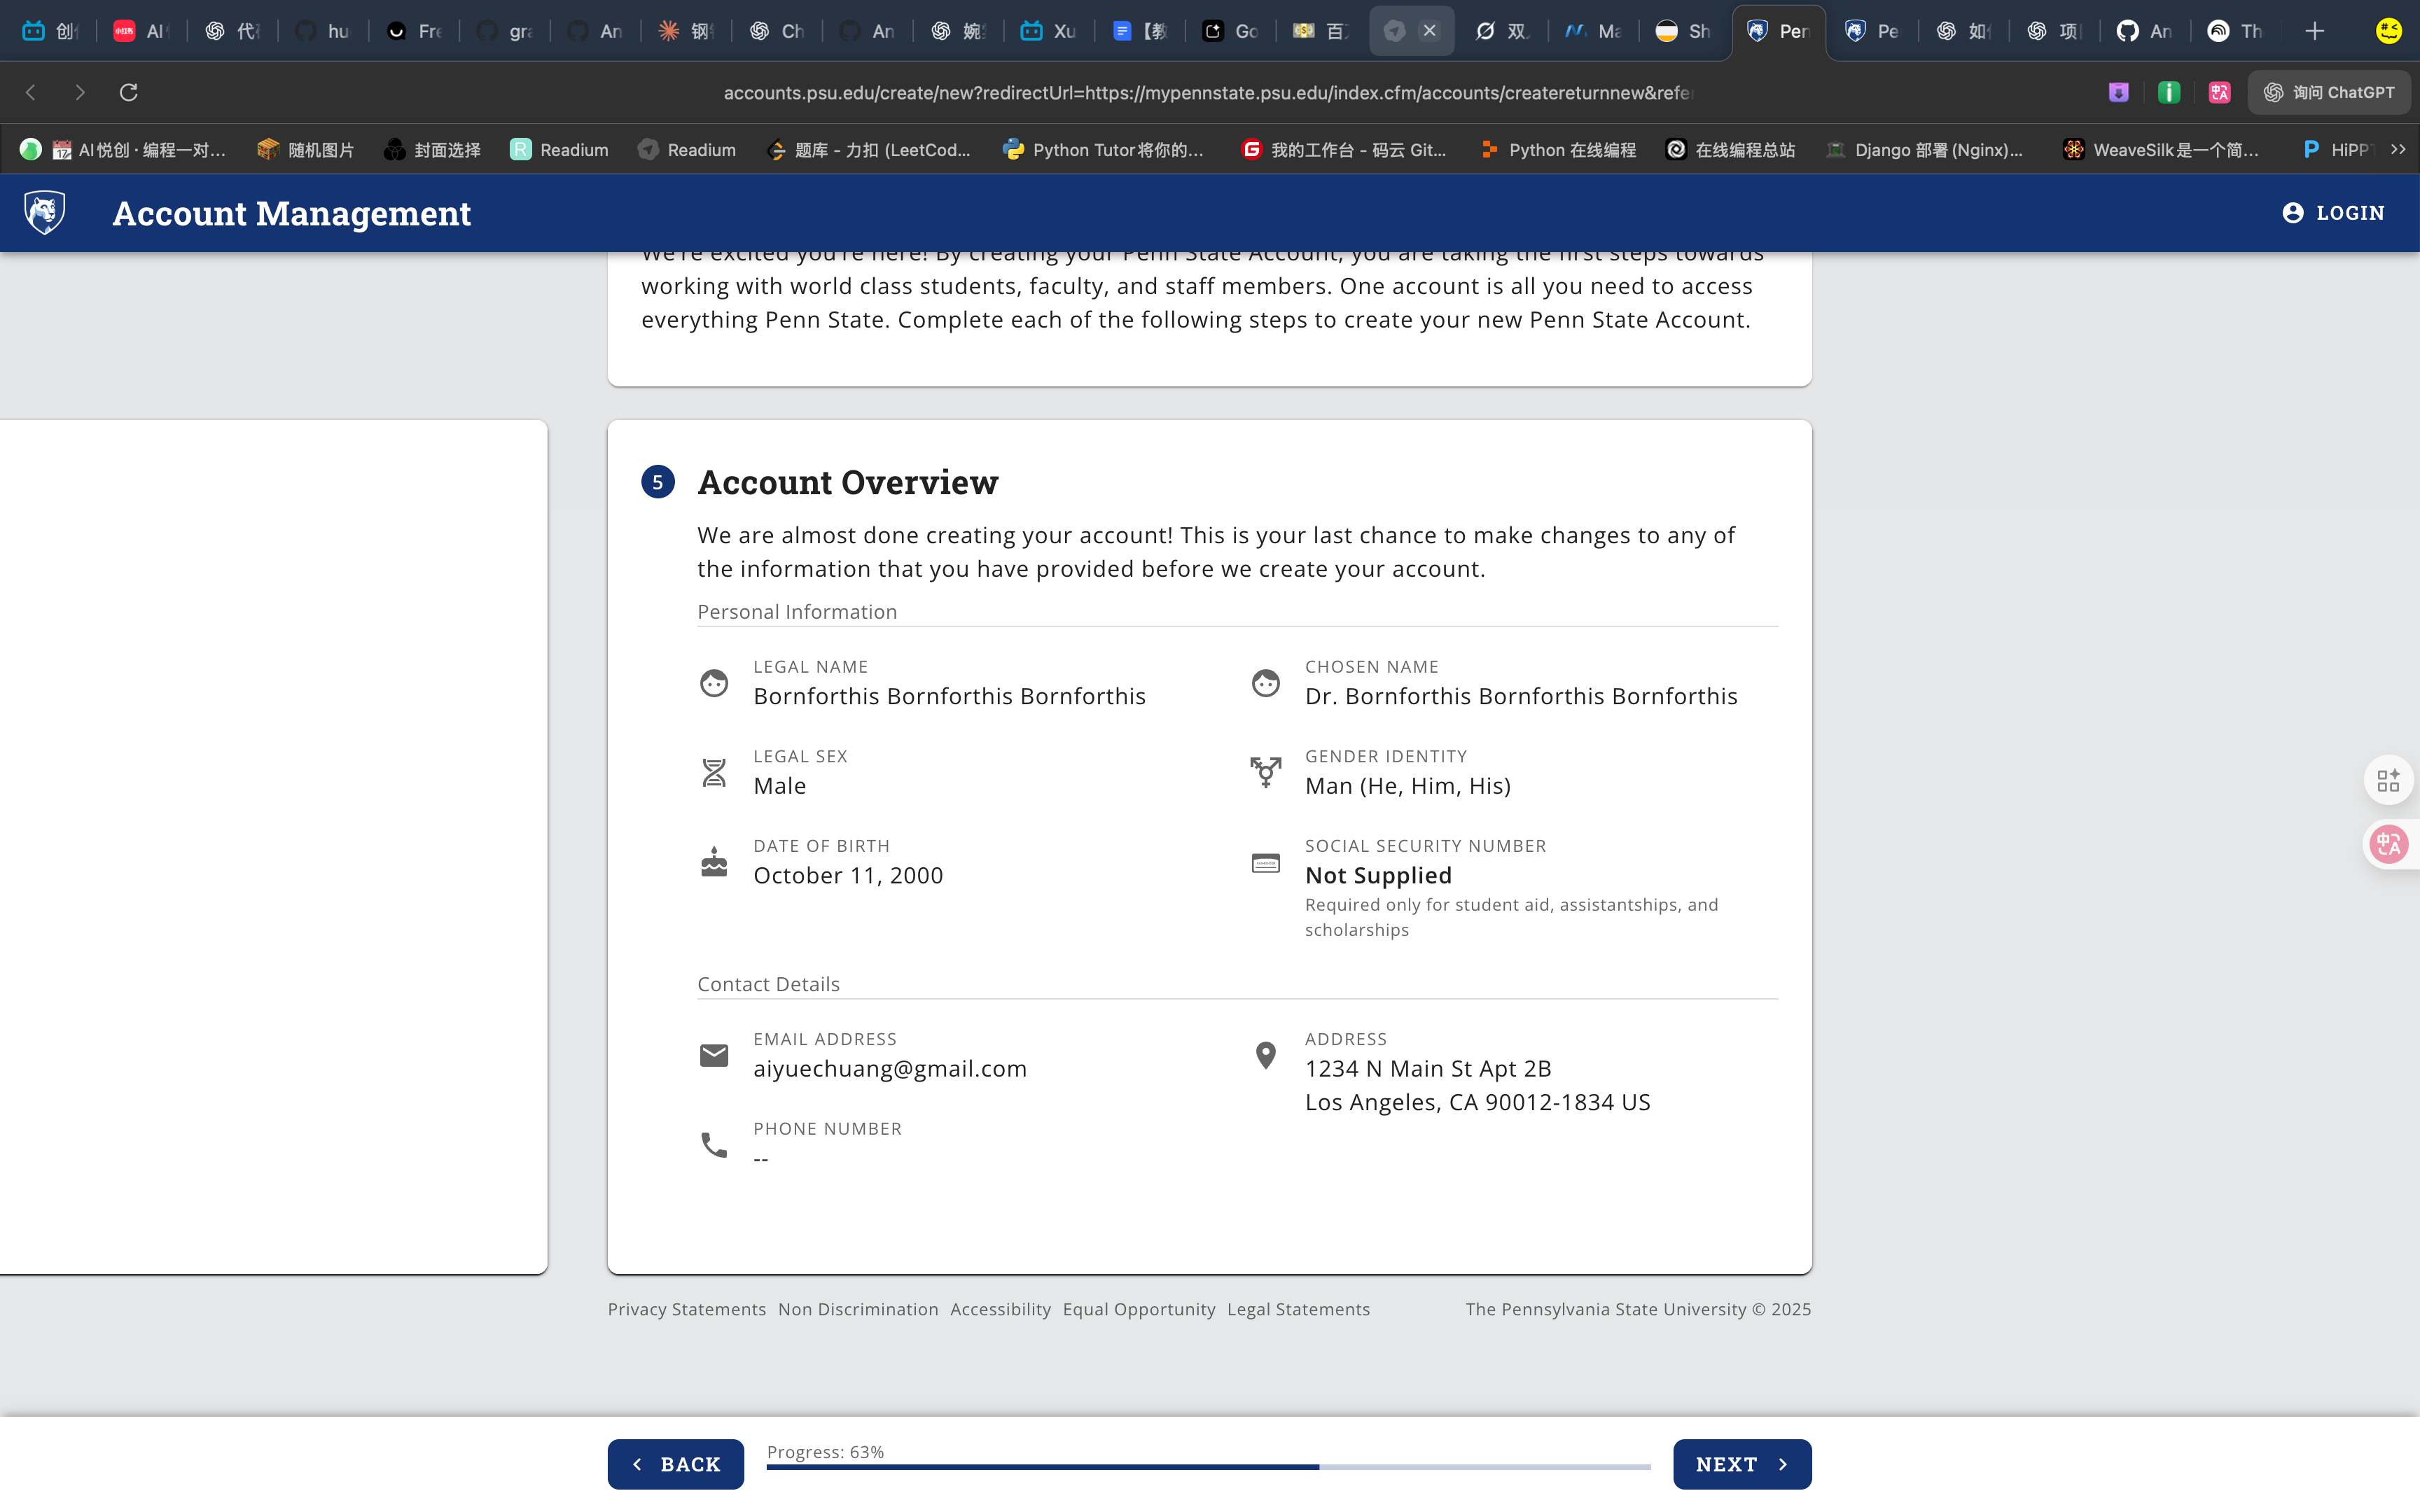Click the Social Security card icon
2420x1512 pixels.
[x=1266, y=863]
